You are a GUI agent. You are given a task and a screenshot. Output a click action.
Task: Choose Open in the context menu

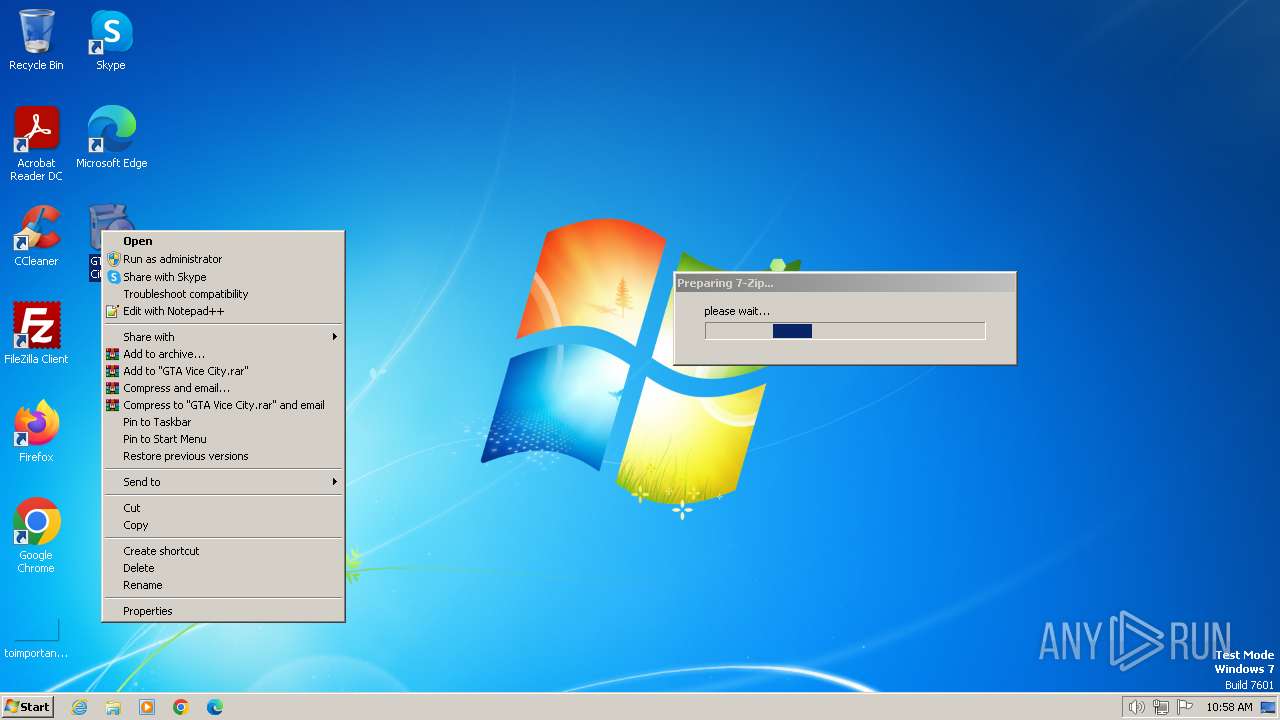coord(223,241)
